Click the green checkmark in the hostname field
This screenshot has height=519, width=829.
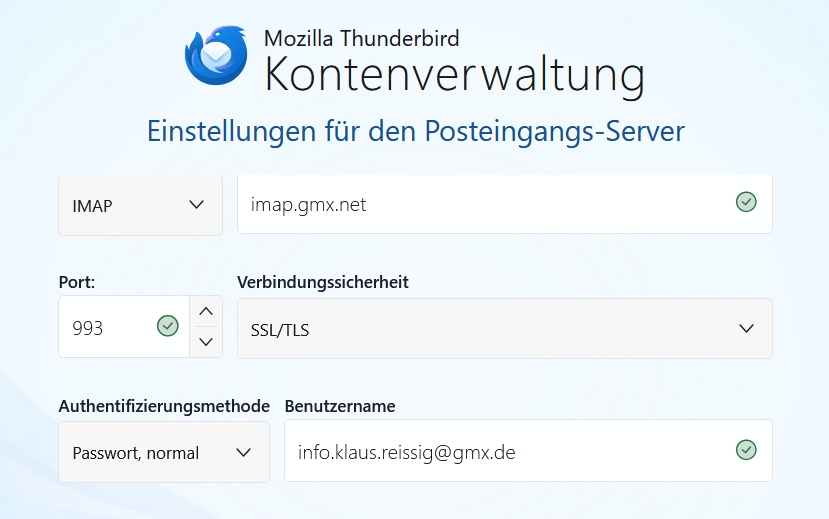tap(746, 203)
